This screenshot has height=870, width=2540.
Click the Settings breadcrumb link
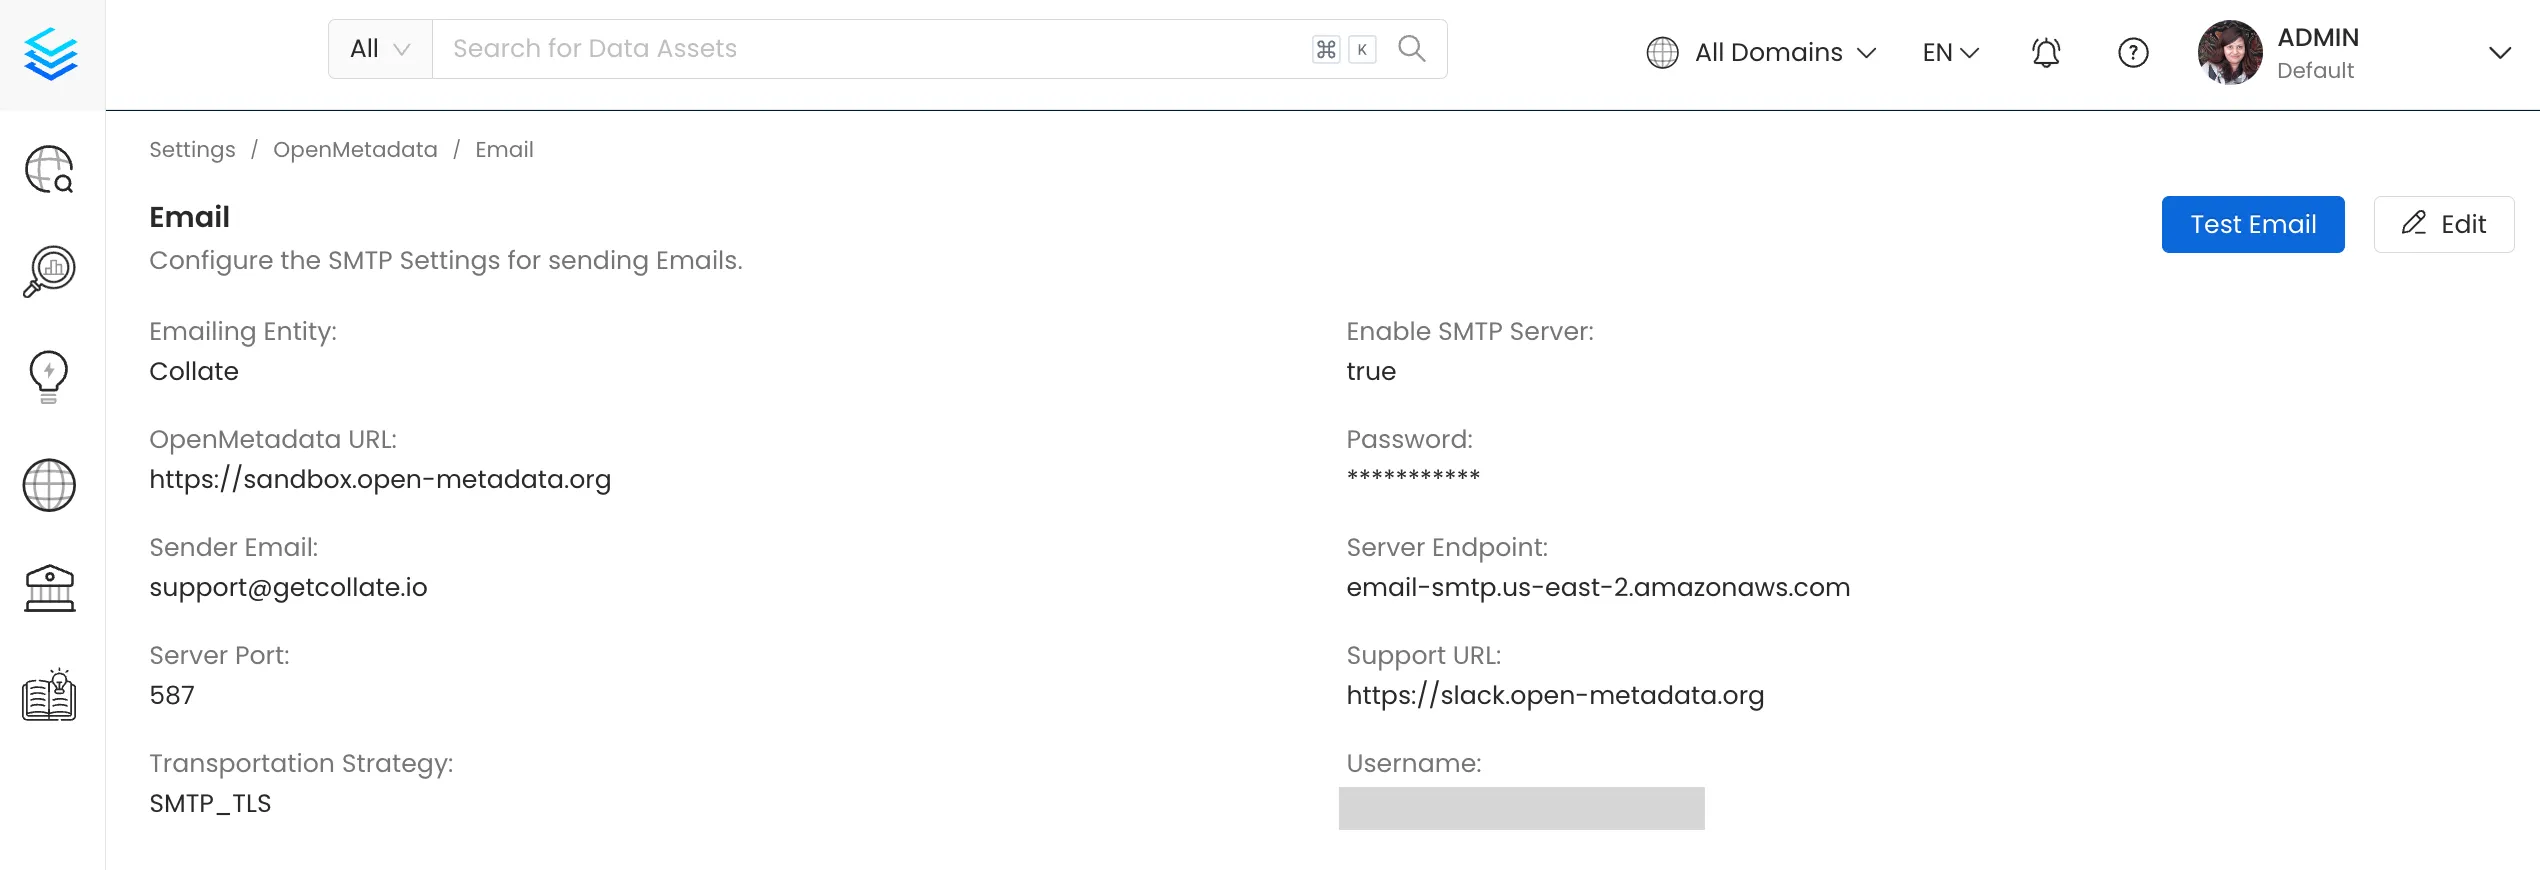[192, 149]
